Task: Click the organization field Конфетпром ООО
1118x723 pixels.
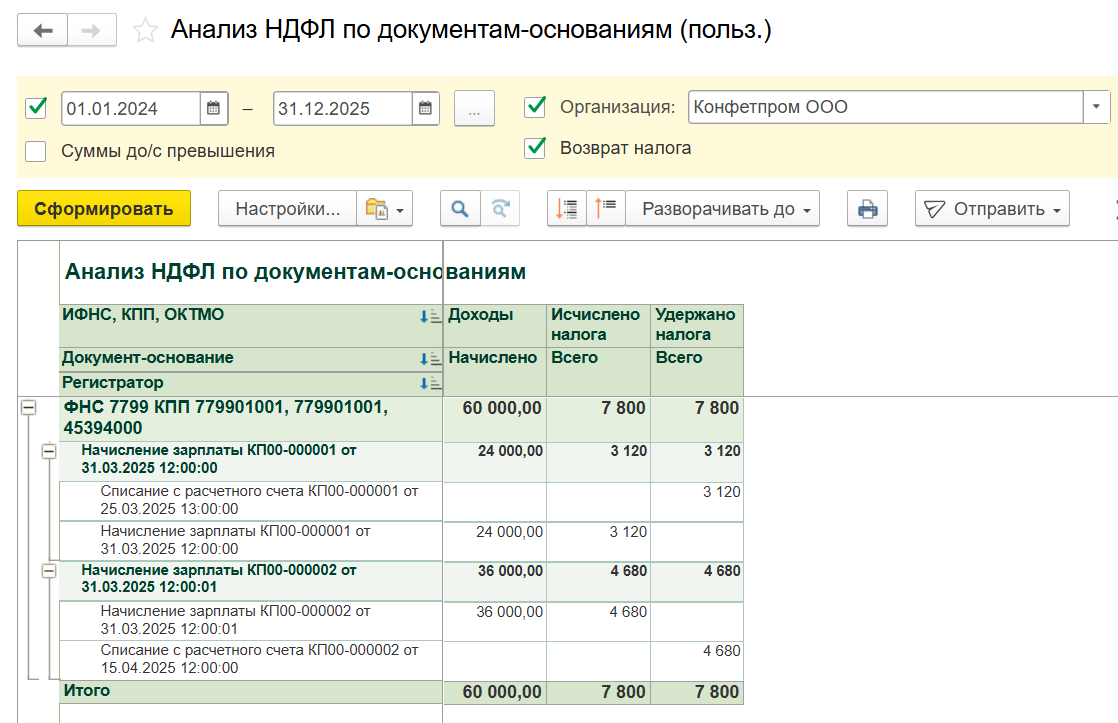Action: (x=886, y=107)
